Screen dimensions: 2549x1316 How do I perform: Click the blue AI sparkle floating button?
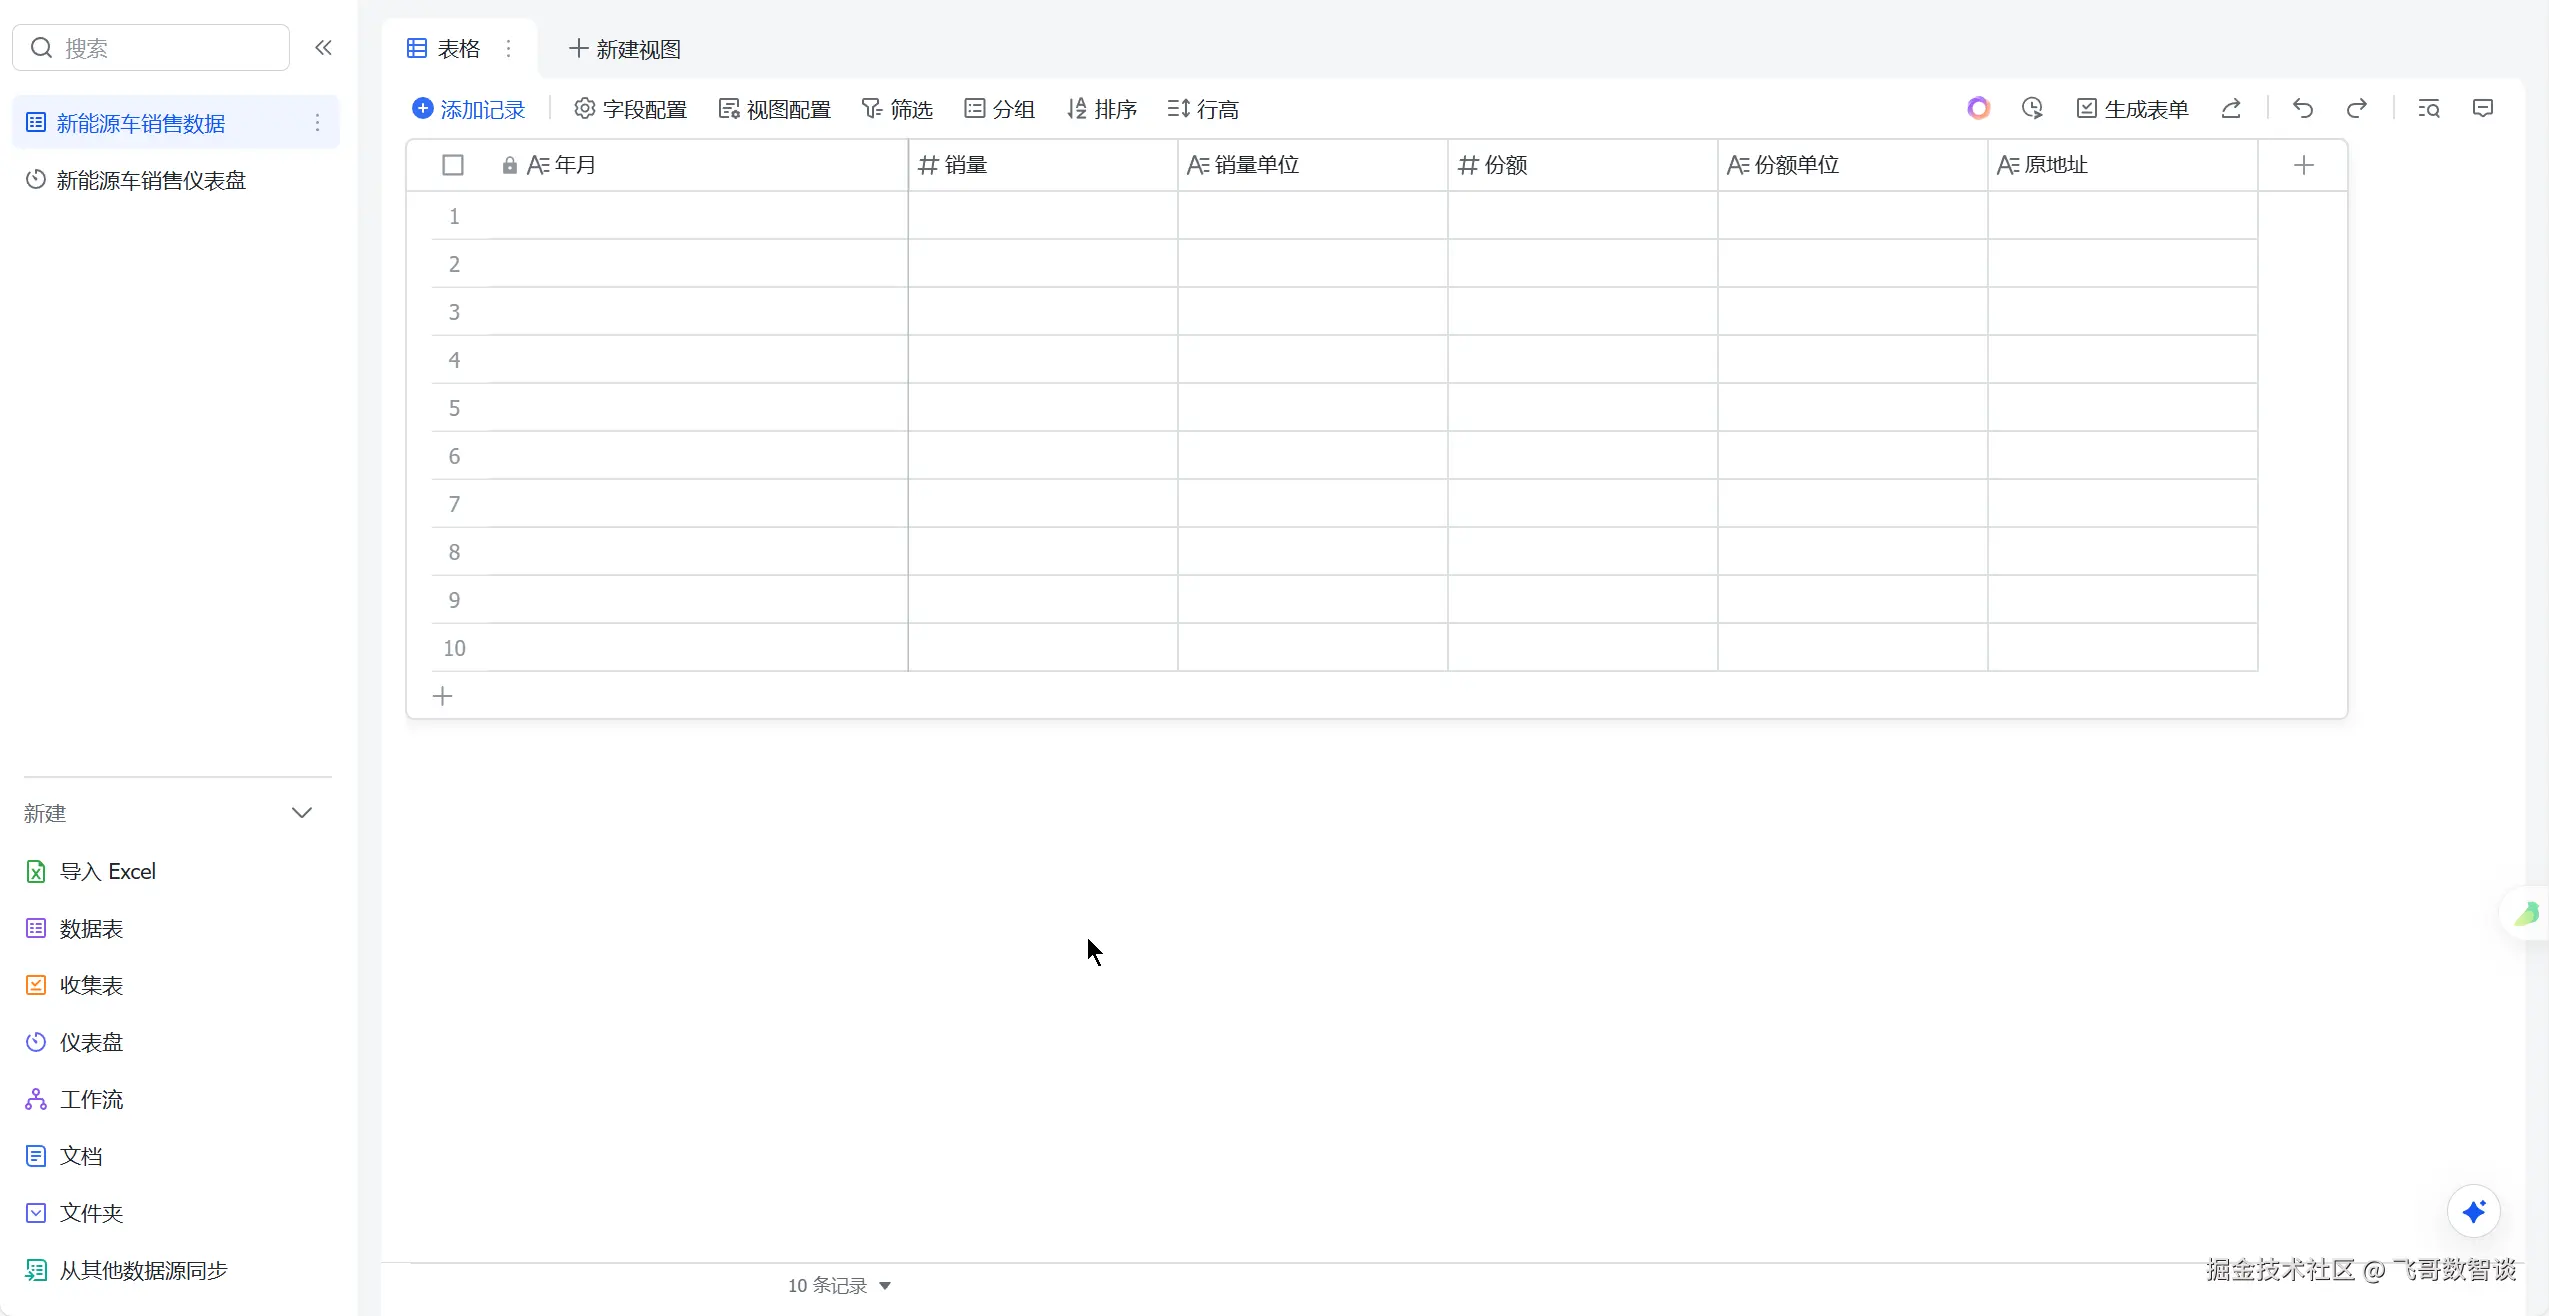click(x=2473, y=1211)
